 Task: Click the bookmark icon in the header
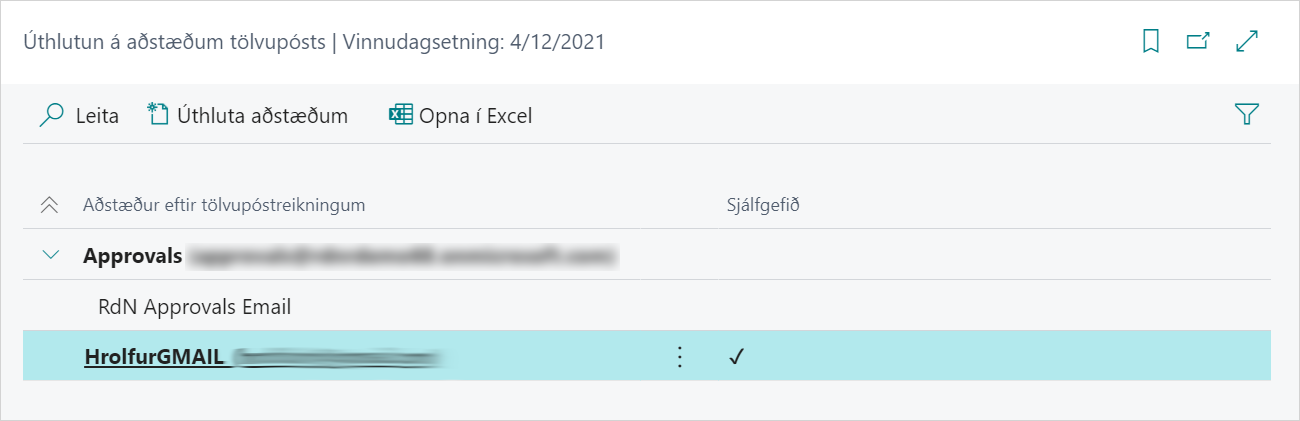tap(1151, 42)
